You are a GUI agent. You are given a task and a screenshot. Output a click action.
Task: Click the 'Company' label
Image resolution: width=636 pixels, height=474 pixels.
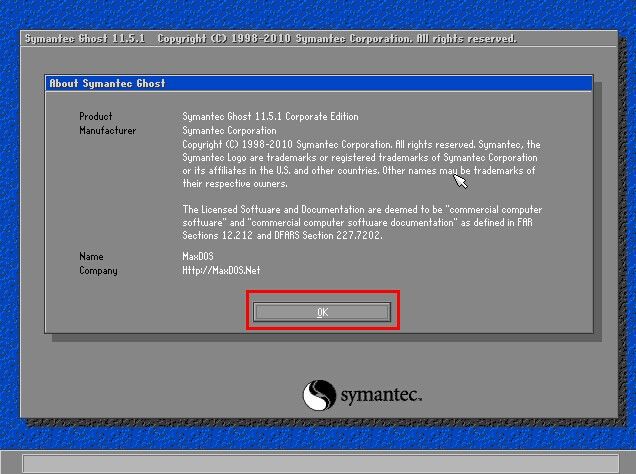point(98,271)
